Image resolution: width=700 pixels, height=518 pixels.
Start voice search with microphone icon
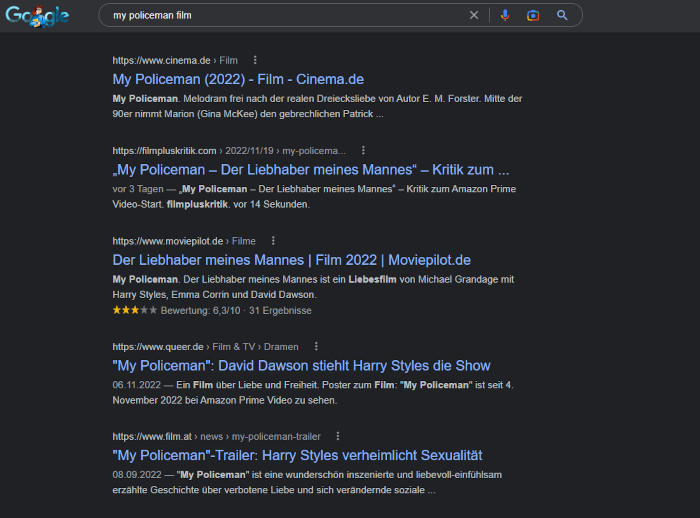tap(505, 15)
